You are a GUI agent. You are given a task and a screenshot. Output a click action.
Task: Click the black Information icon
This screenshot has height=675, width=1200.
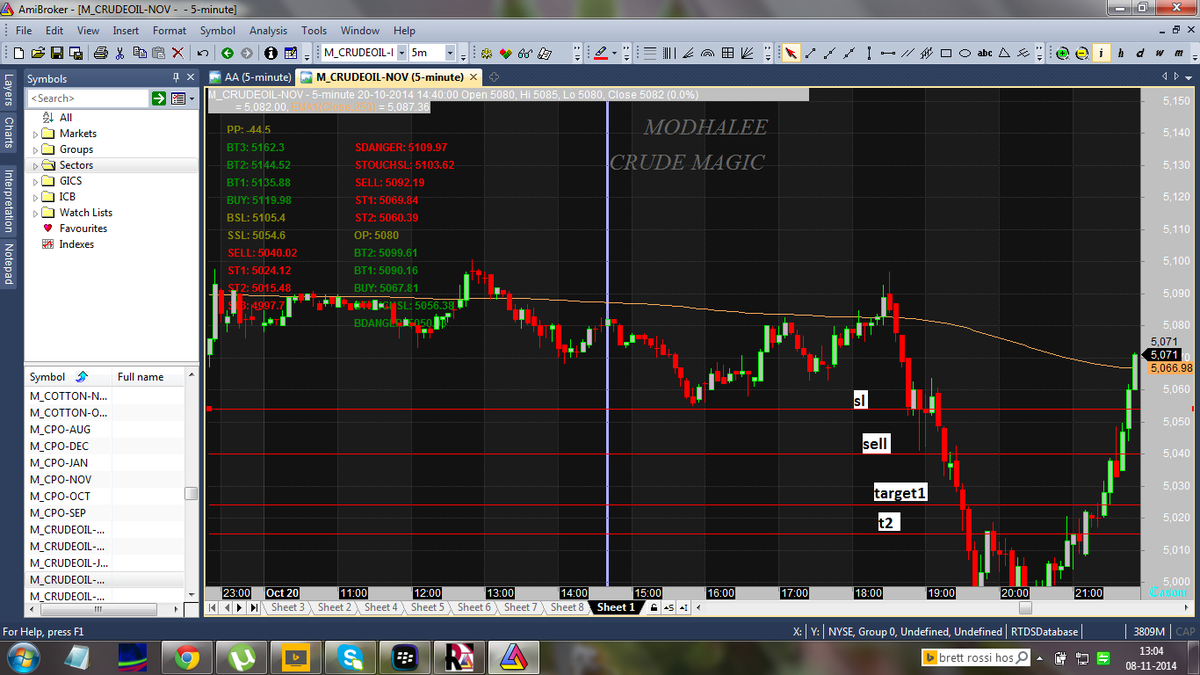[x=271, y=53]
